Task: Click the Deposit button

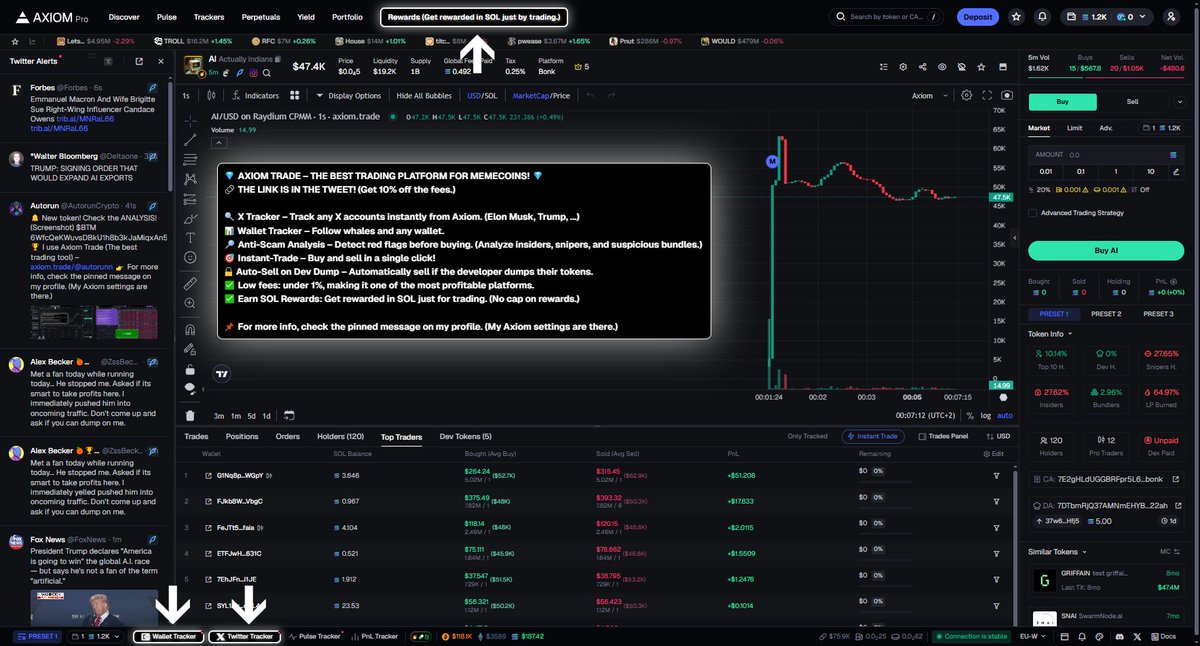Action: point(977,17)
